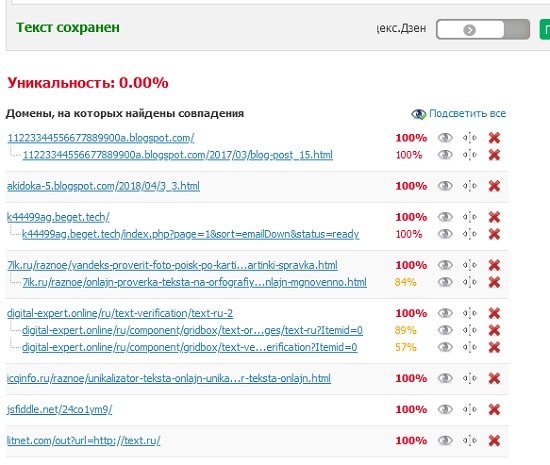Click compare icon for digital-expert 57% row
The height and width of the screenshot is (465, 550).
470,347
